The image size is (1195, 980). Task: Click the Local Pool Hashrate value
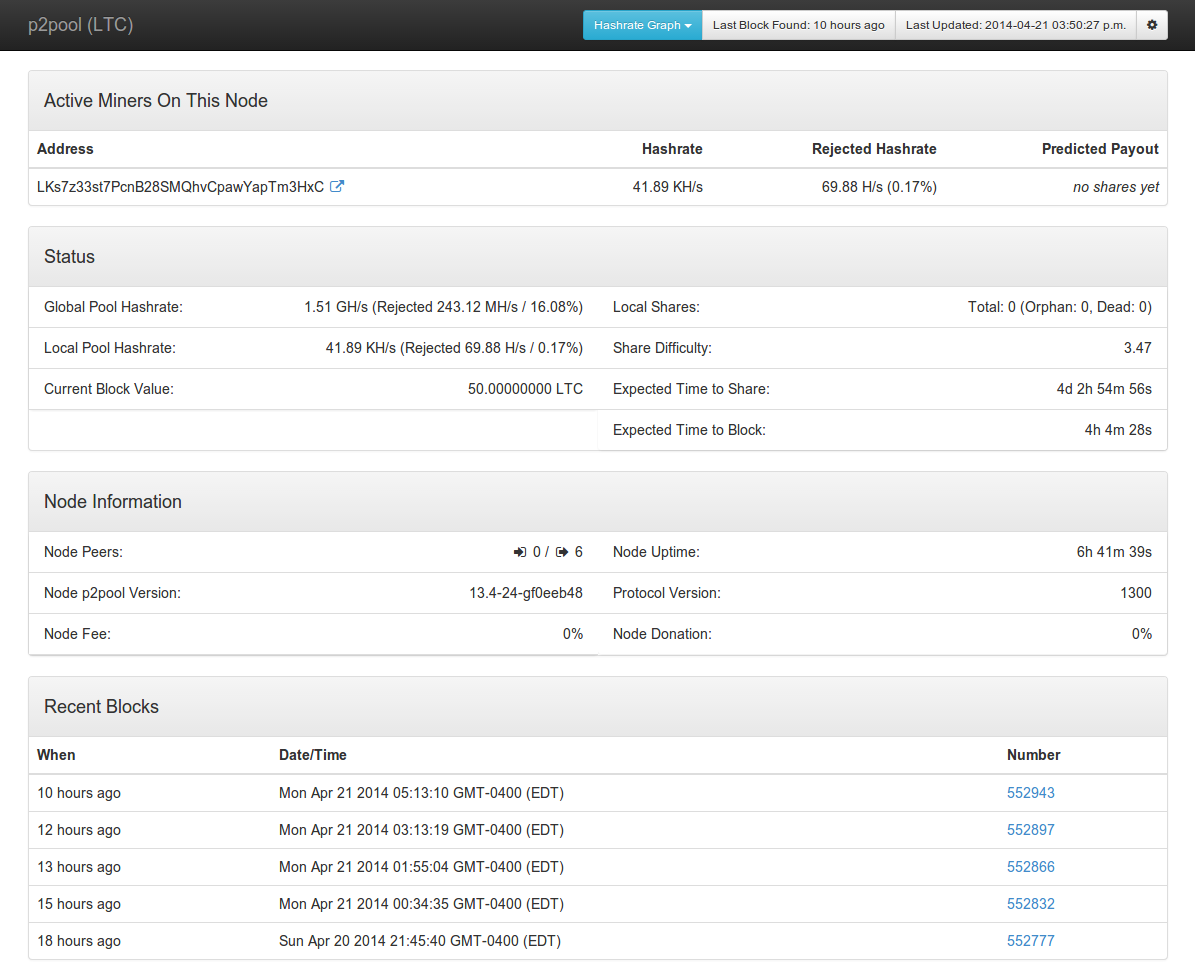454,348
